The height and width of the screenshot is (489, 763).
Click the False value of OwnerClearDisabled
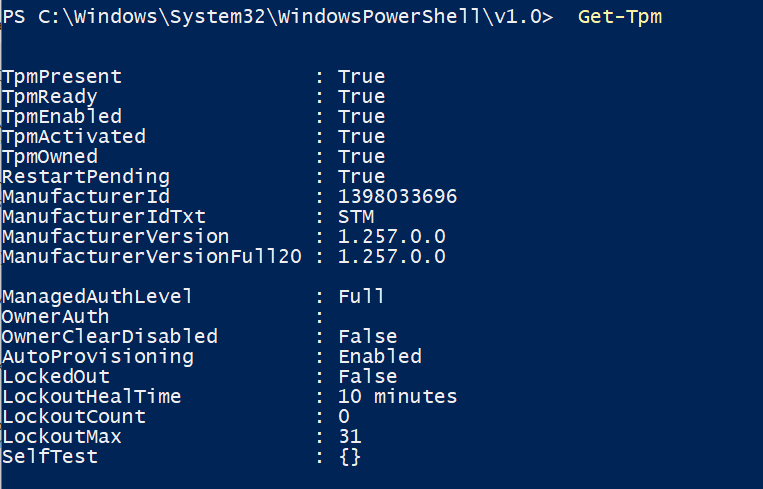[x=368, y=336]
